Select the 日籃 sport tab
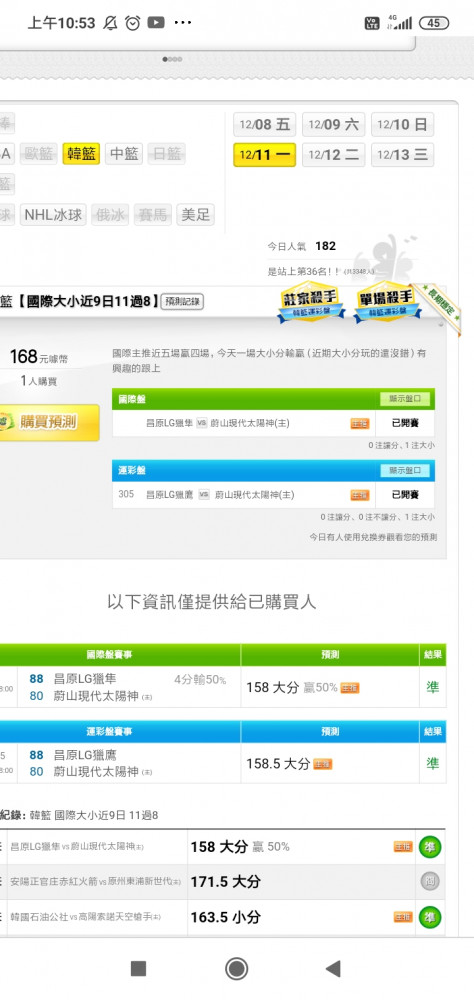Screen dimensions: 474x1000 (x=167, y=154)
